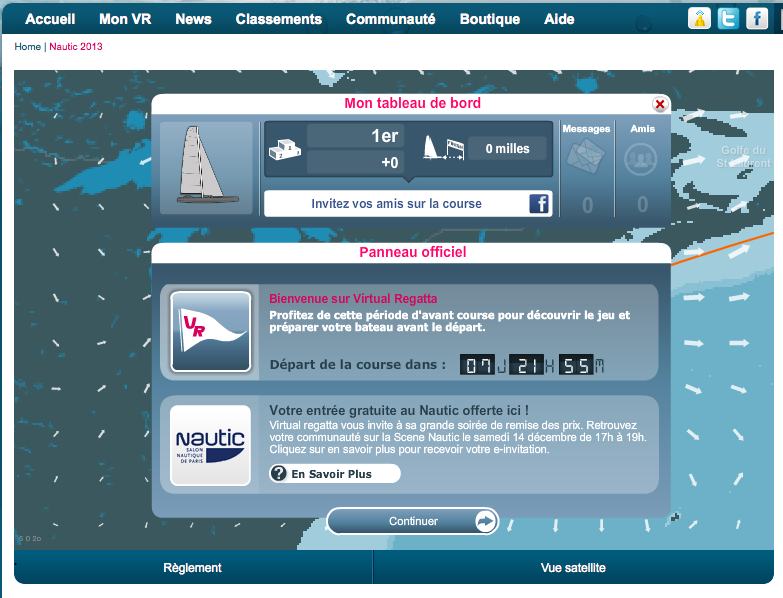
Task: Click the podium ranking icon
Action: (x=285, y=149)
